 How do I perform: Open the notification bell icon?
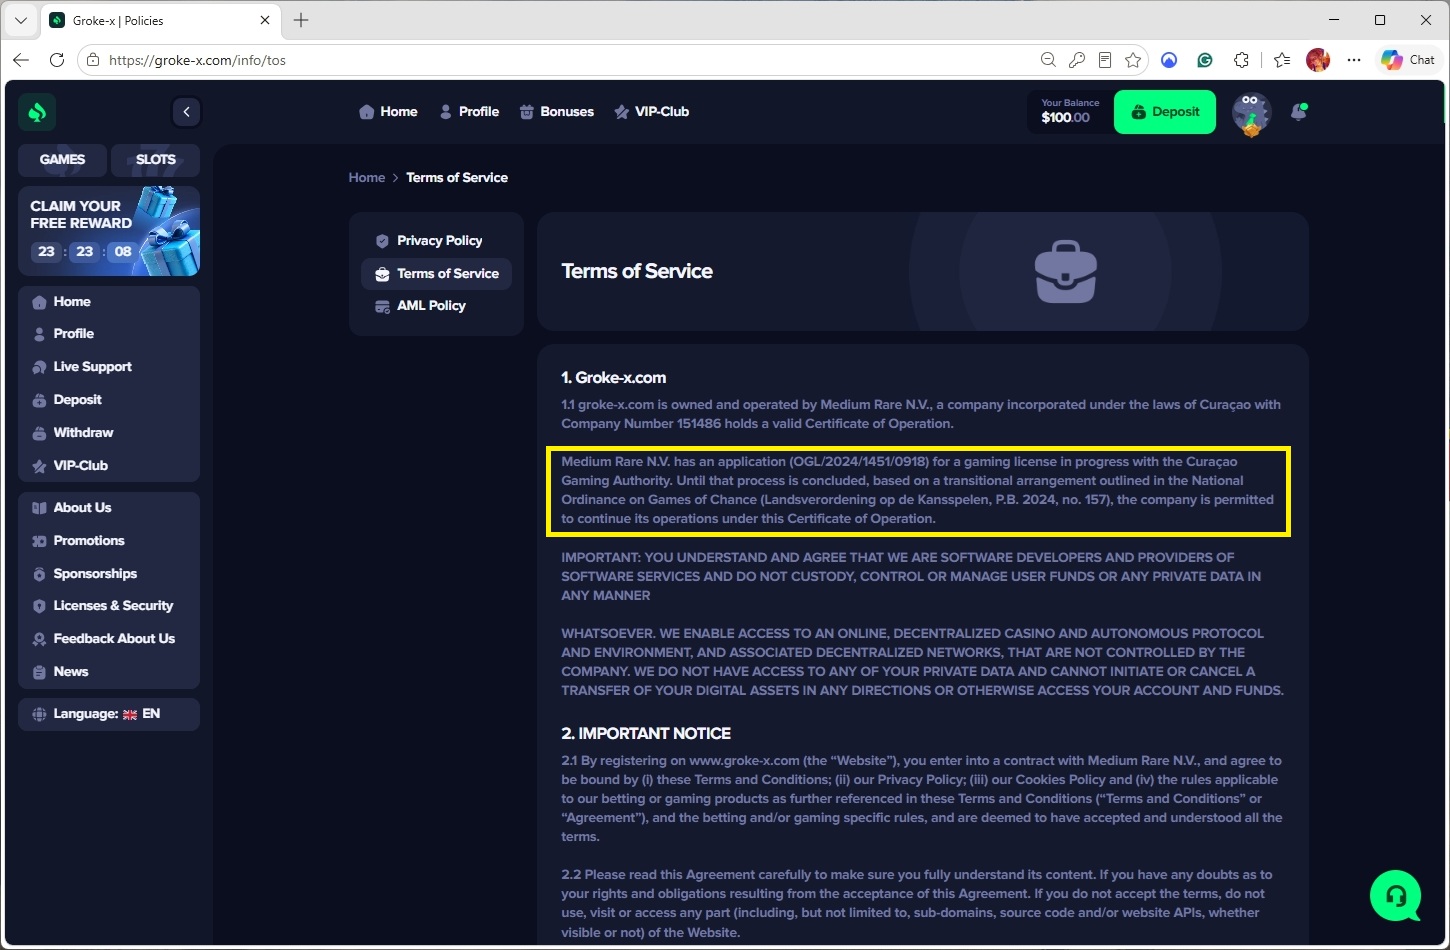[x=1299, y=112]
